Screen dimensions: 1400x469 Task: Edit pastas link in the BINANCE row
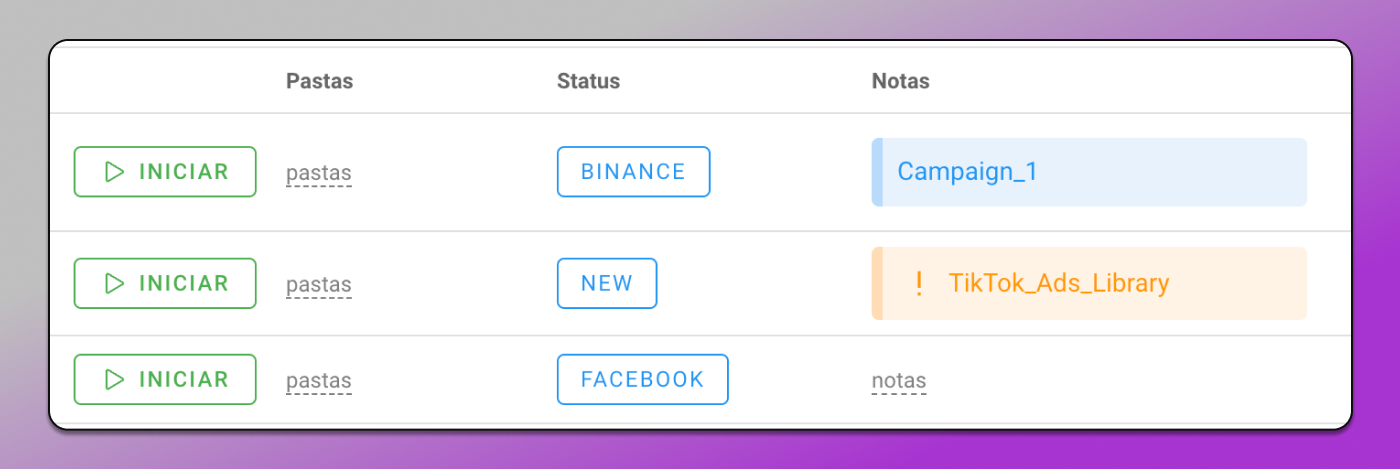click(x=319, y=173)
